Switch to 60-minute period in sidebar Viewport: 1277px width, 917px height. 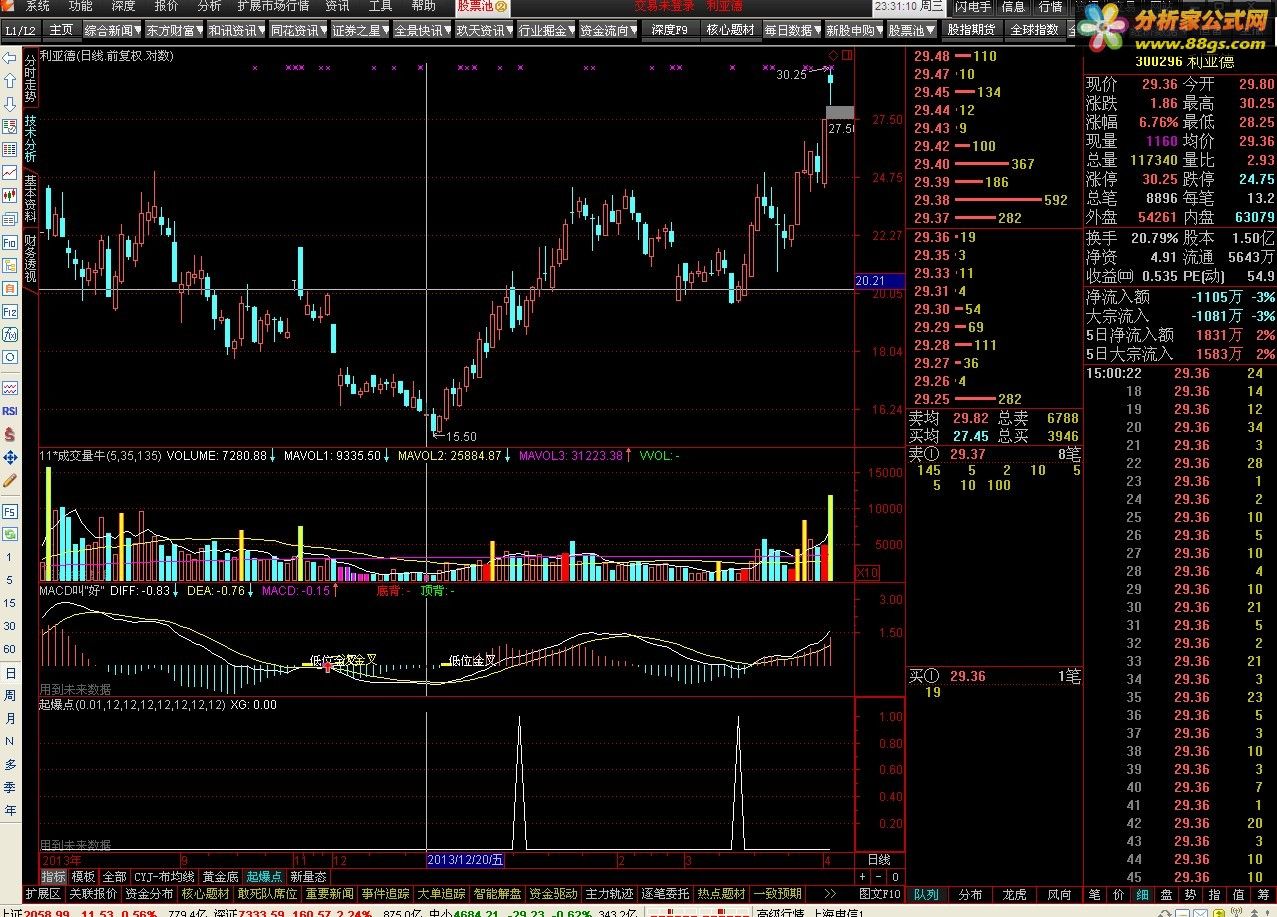pos(10,649)
